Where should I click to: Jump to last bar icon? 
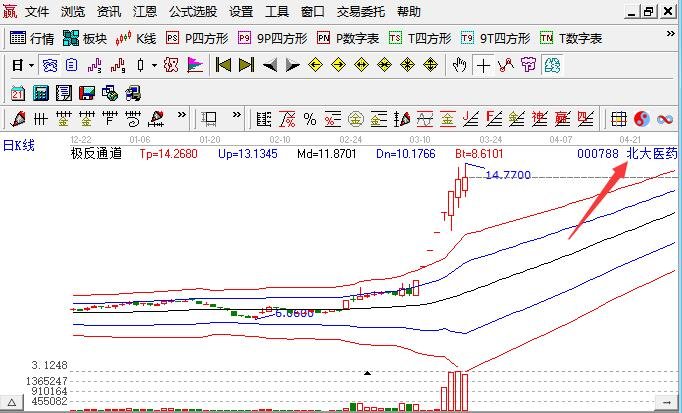246,66
